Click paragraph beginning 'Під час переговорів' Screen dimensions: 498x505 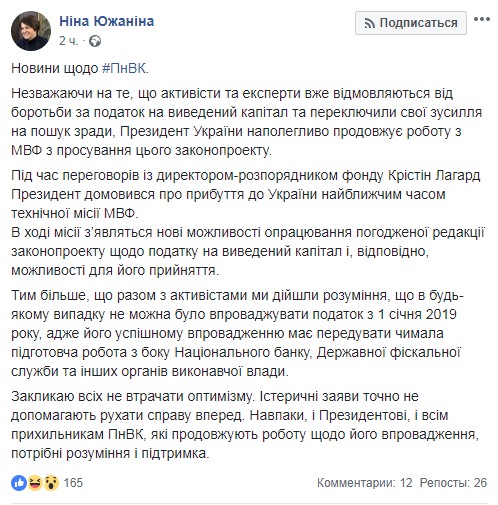pos(246,194)
